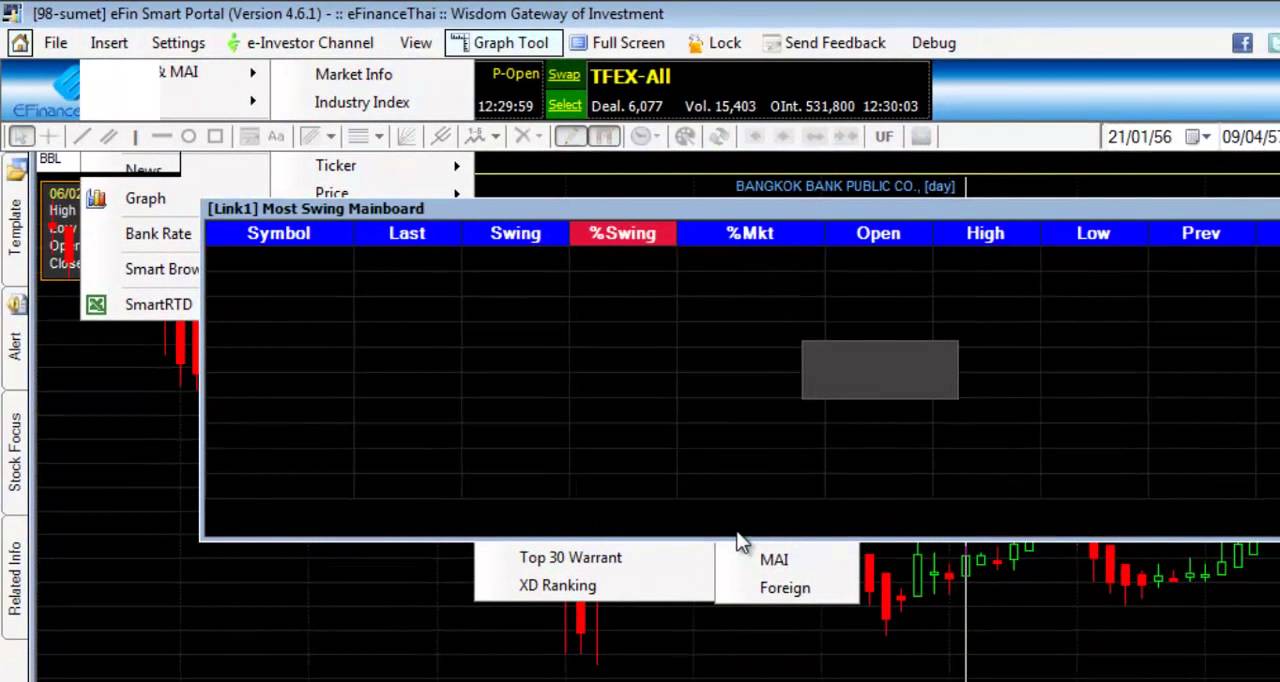This screenshot has width=1280, height=682.
Task: Click the green Select link
Action: click(564, 105)
